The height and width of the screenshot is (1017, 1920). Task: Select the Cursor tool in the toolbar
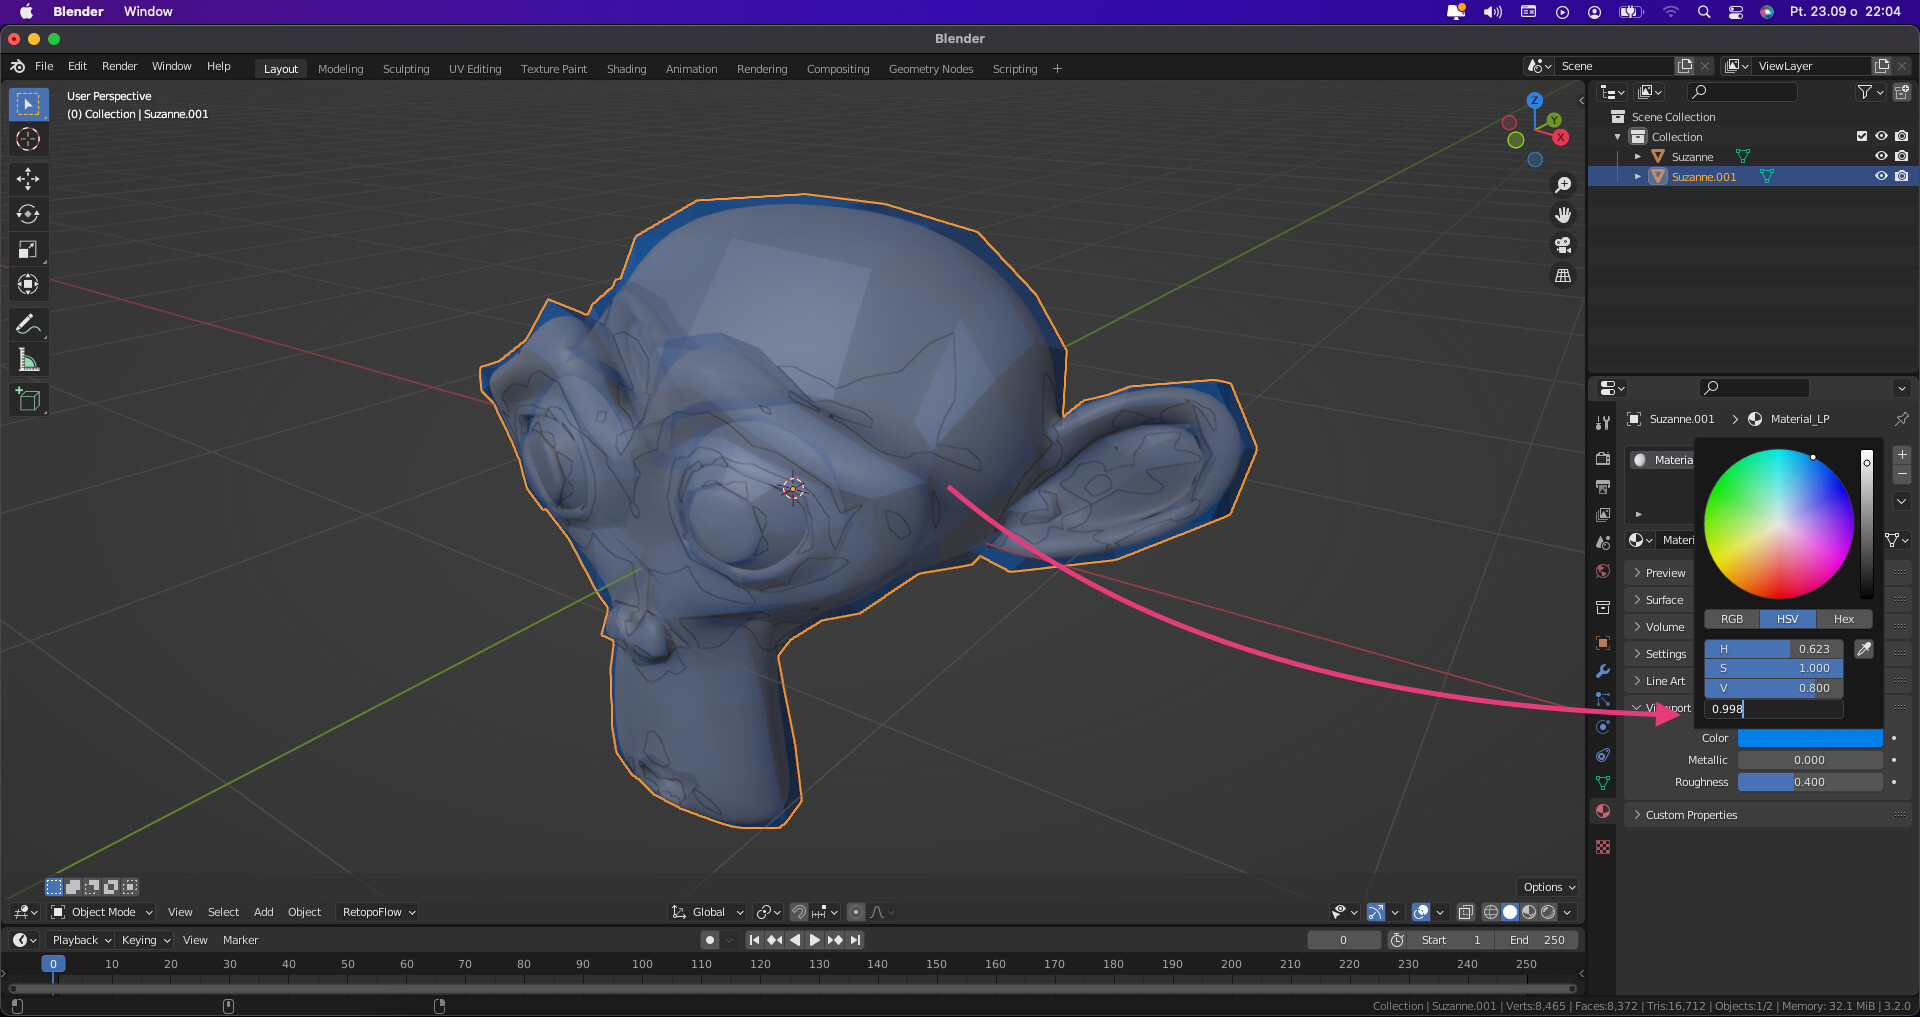click(x=28, y=139)
